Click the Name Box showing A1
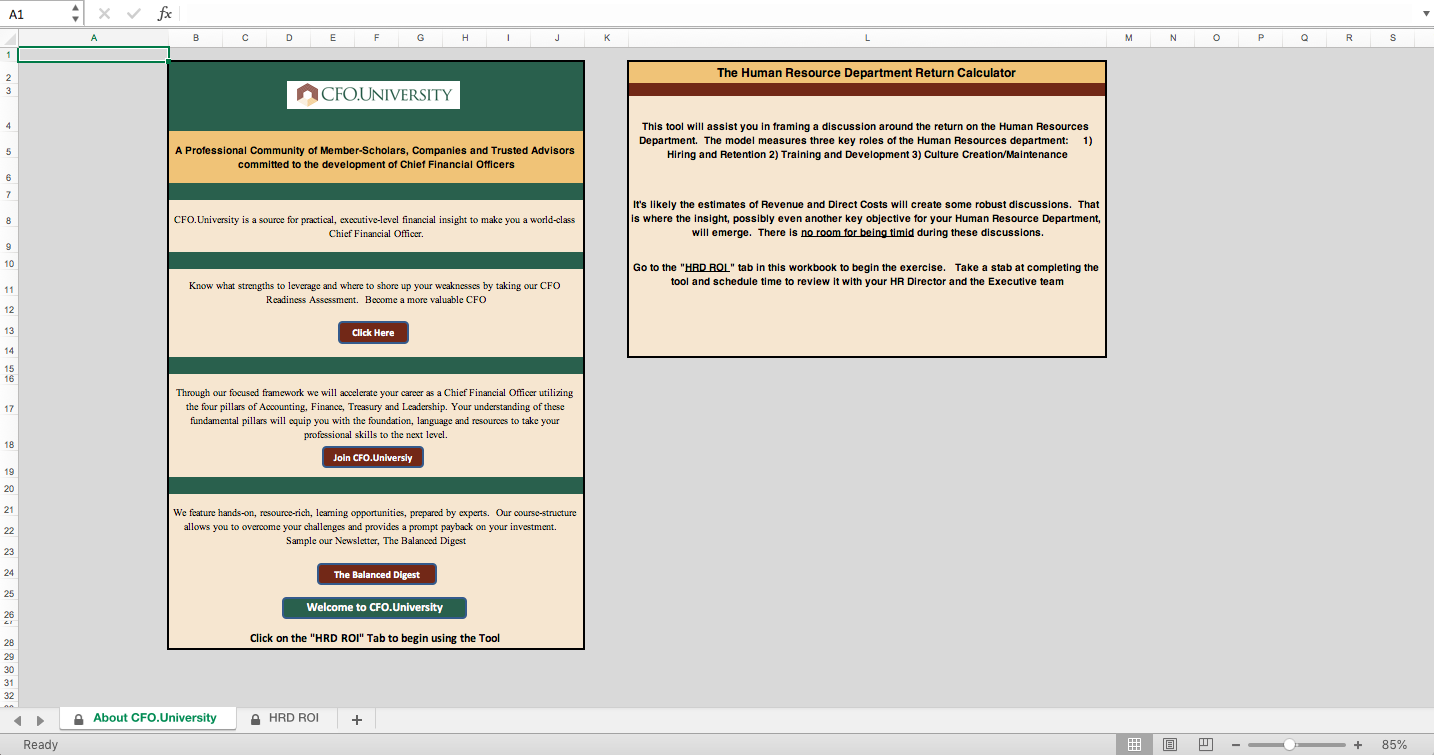 tap(35, 14)
